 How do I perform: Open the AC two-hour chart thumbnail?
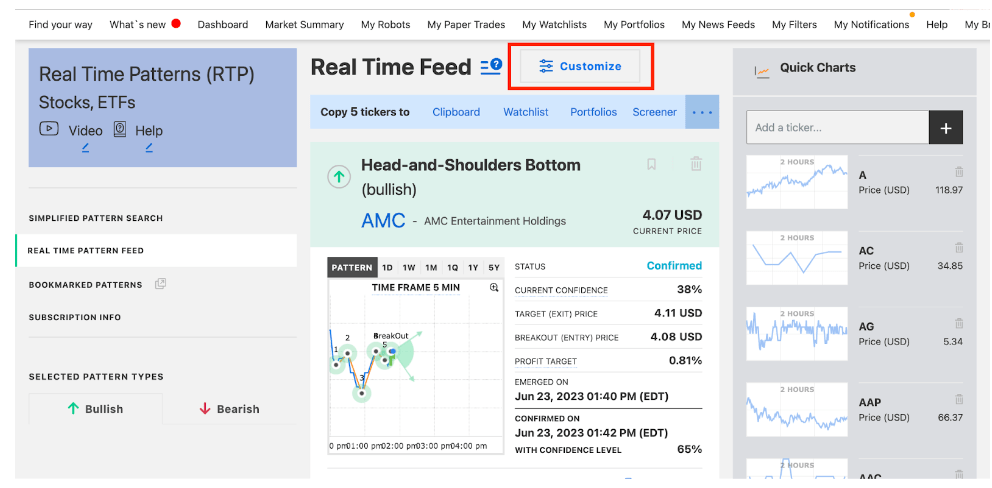point(797,258)
